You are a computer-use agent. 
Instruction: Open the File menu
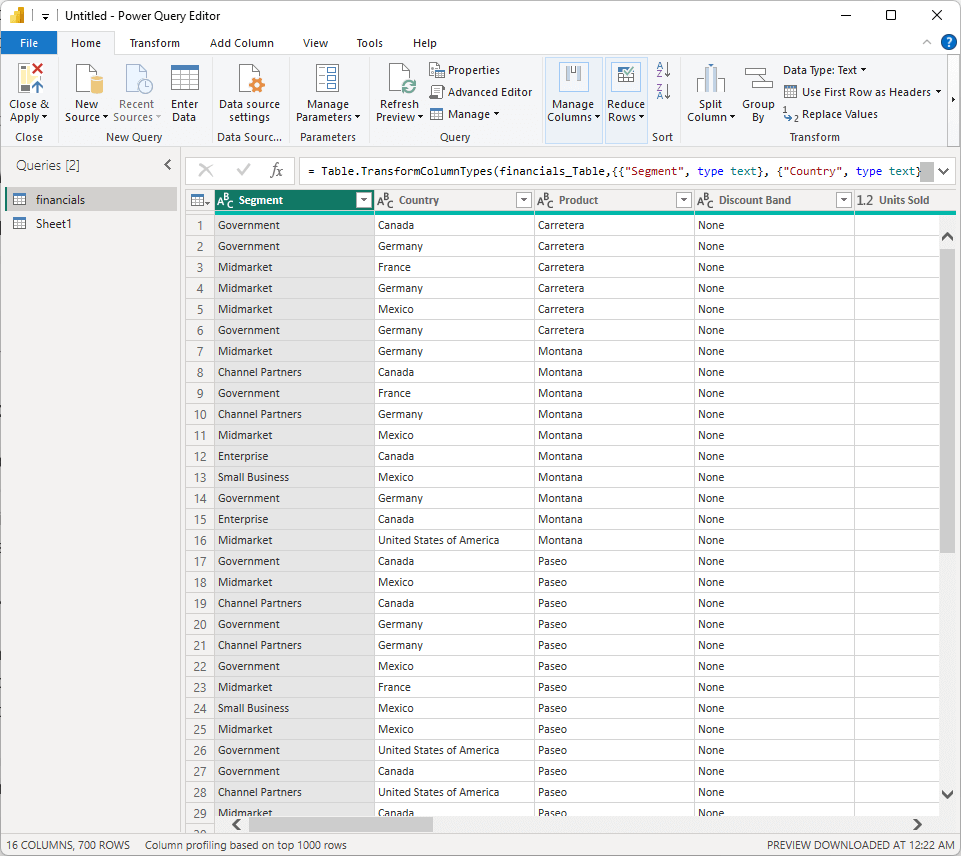click(29, 43)
